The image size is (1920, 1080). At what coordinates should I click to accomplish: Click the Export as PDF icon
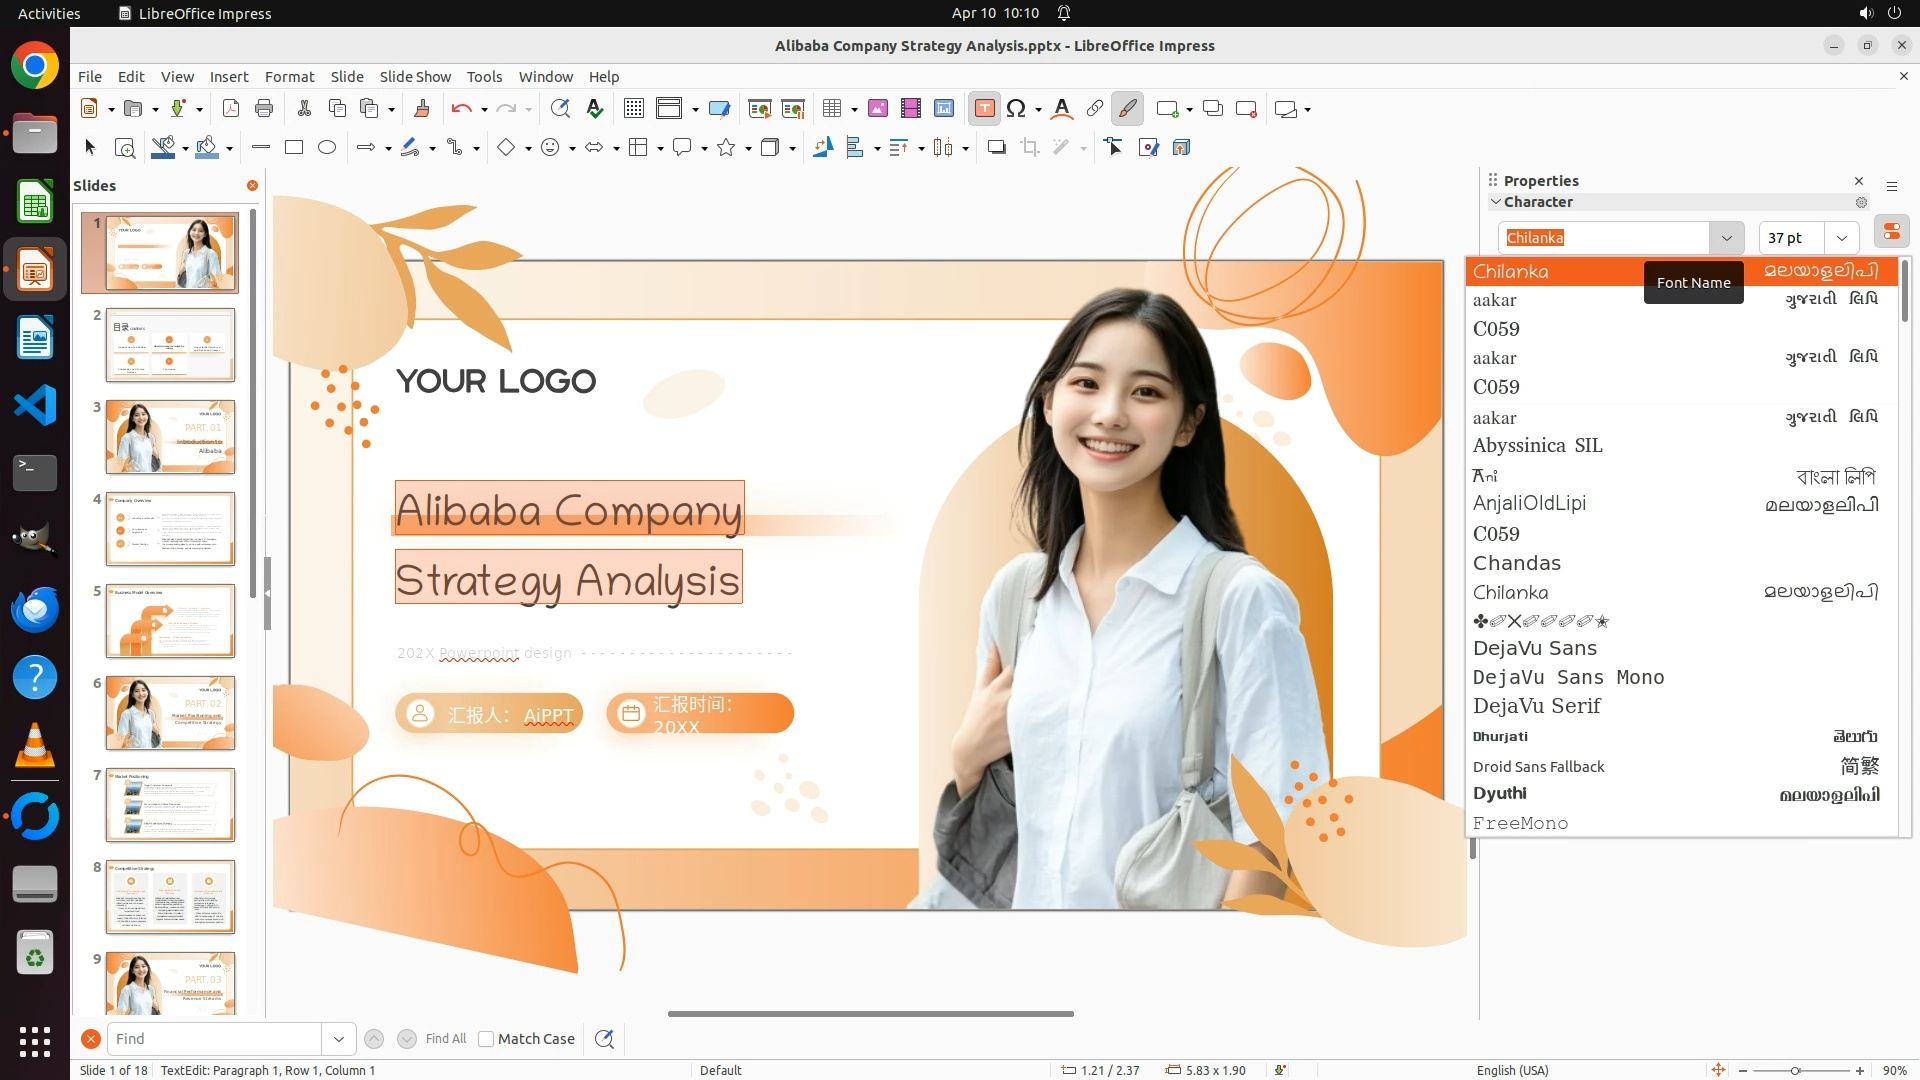(230, 109)
